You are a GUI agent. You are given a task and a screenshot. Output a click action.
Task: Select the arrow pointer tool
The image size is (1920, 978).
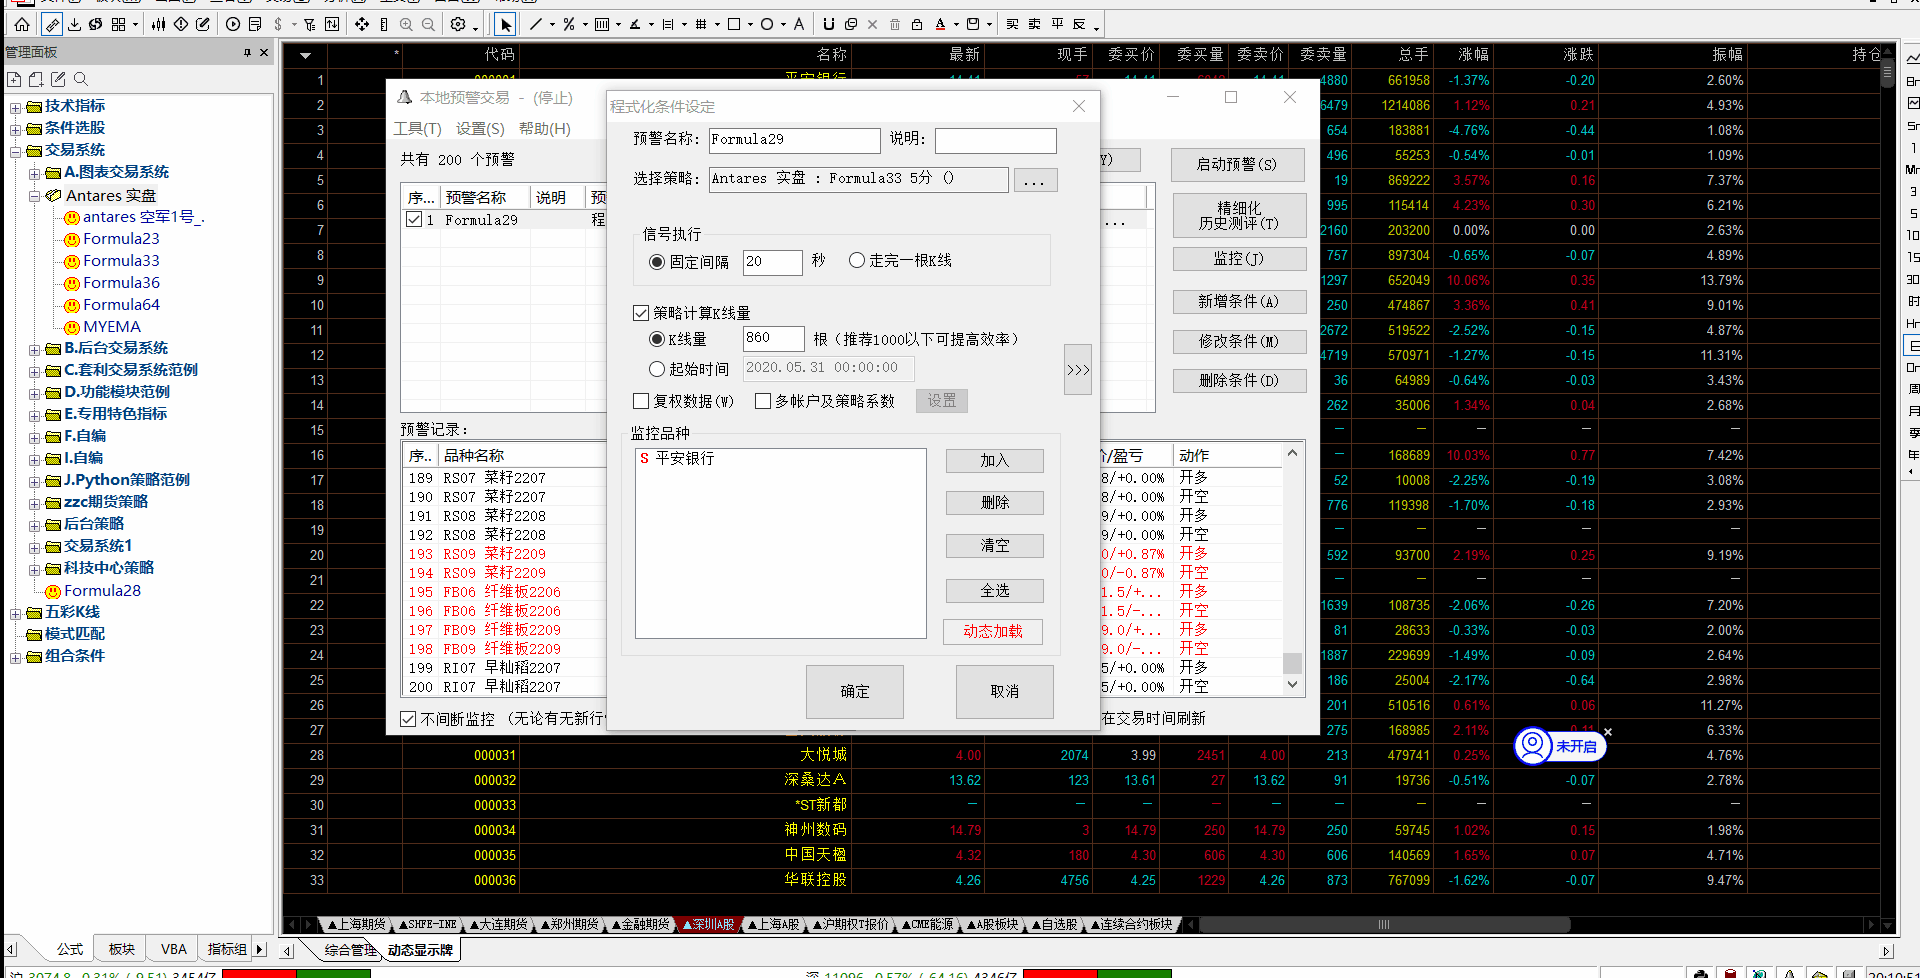pyautogui.click(x=506, y=24)
